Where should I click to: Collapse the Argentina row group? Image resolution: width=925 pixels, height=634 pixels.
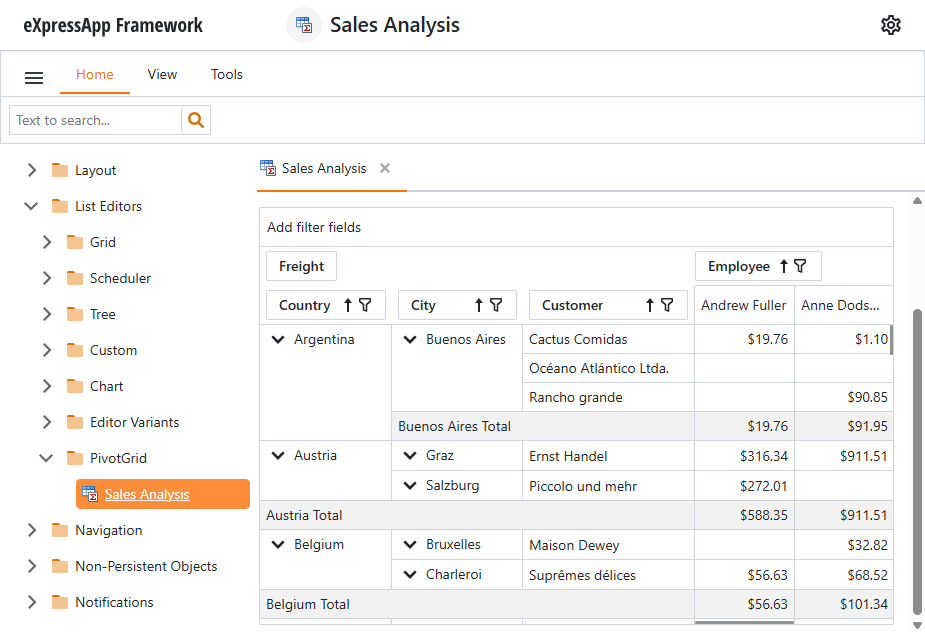pos(278,340)
